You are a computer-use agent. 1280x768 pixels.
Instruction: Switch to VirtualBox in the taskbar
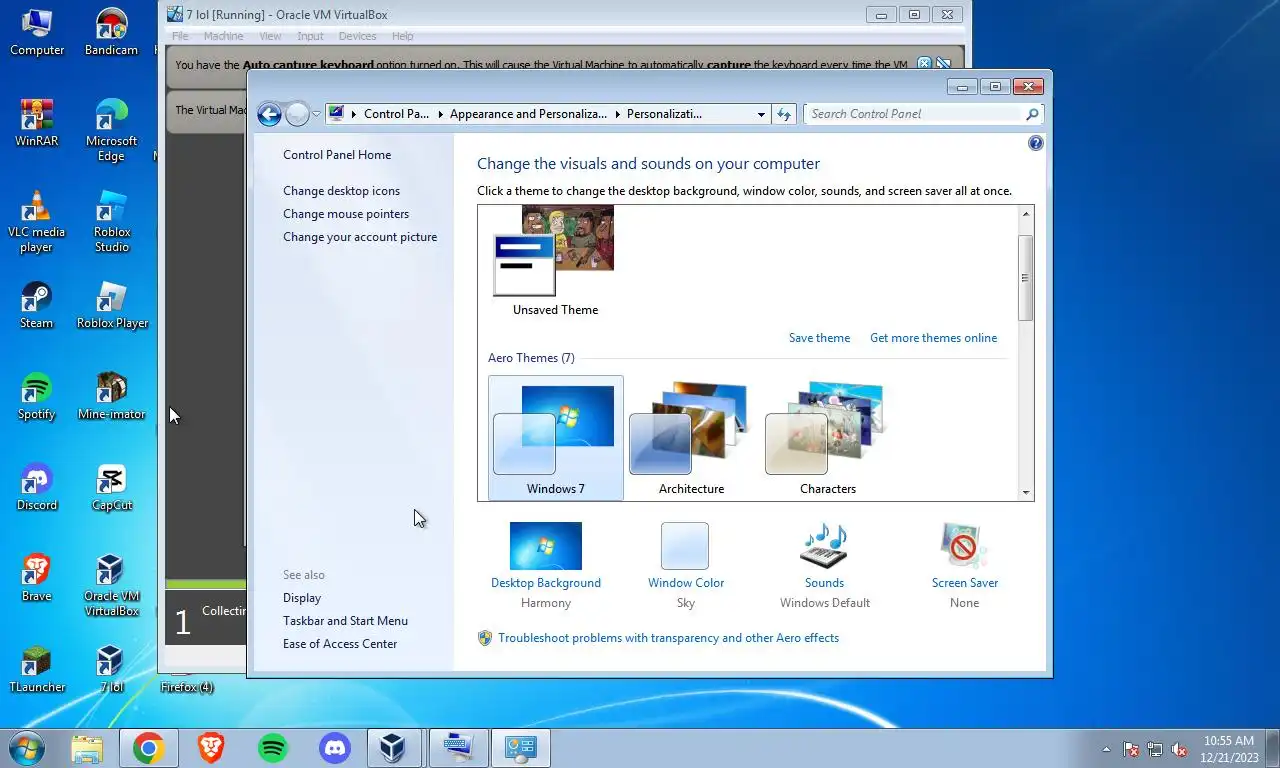[396, 748]
